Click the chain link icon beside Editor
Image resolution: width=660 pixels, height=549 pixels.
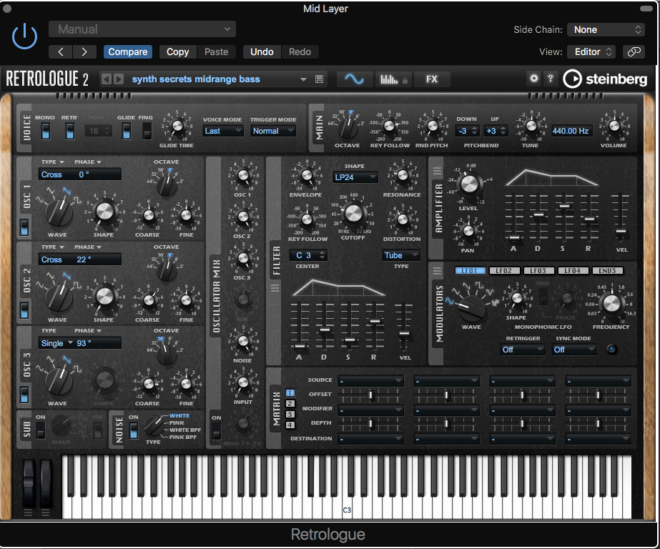pyautogui.click(x=633, y=51)
